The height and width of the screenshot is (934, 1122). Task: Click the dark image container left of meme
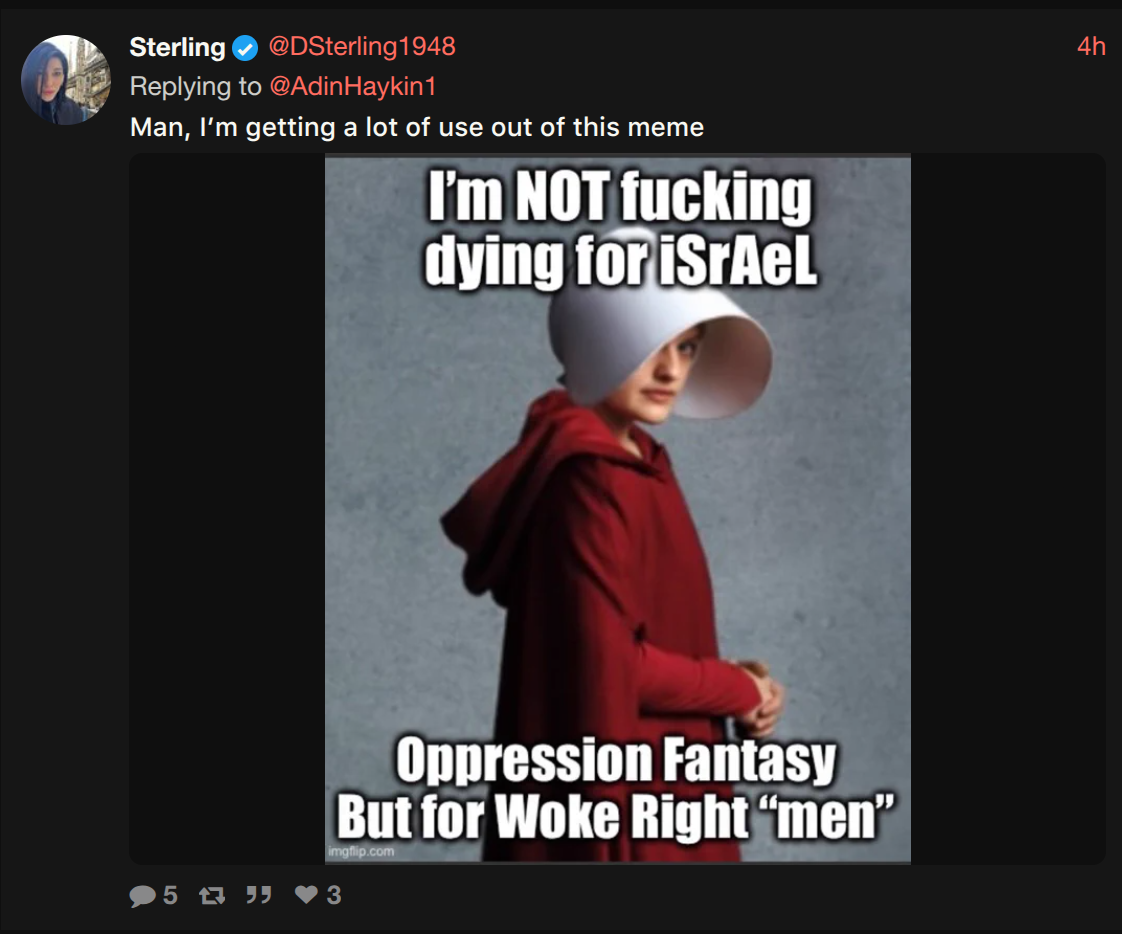click(227, 509)
